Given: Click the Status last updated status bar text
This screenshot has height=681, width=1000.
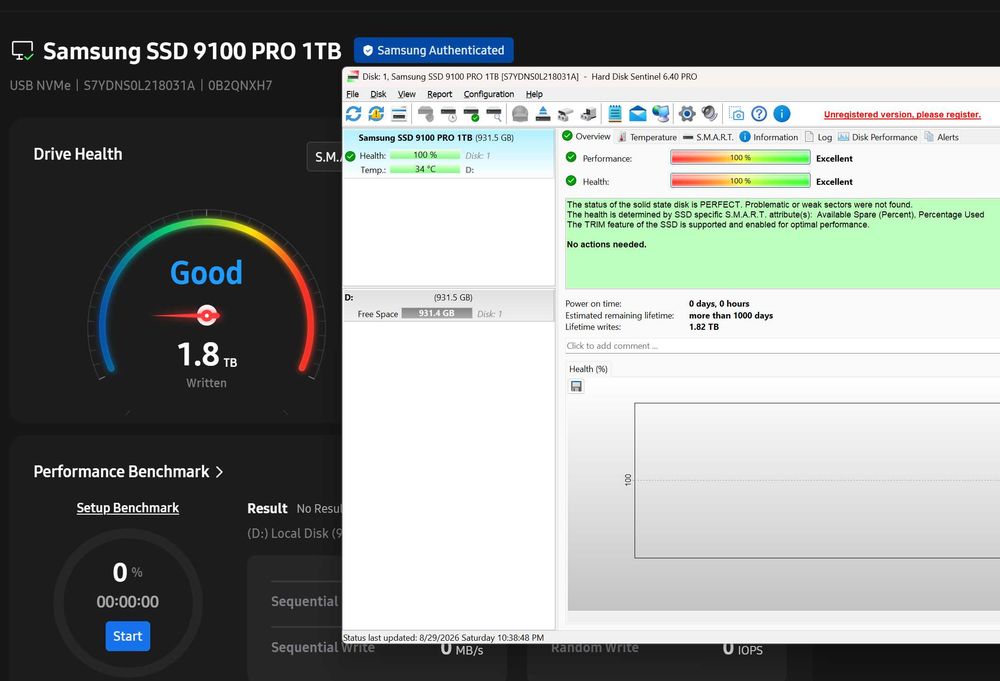Looking at the screenshot, I should pos(444,638).
